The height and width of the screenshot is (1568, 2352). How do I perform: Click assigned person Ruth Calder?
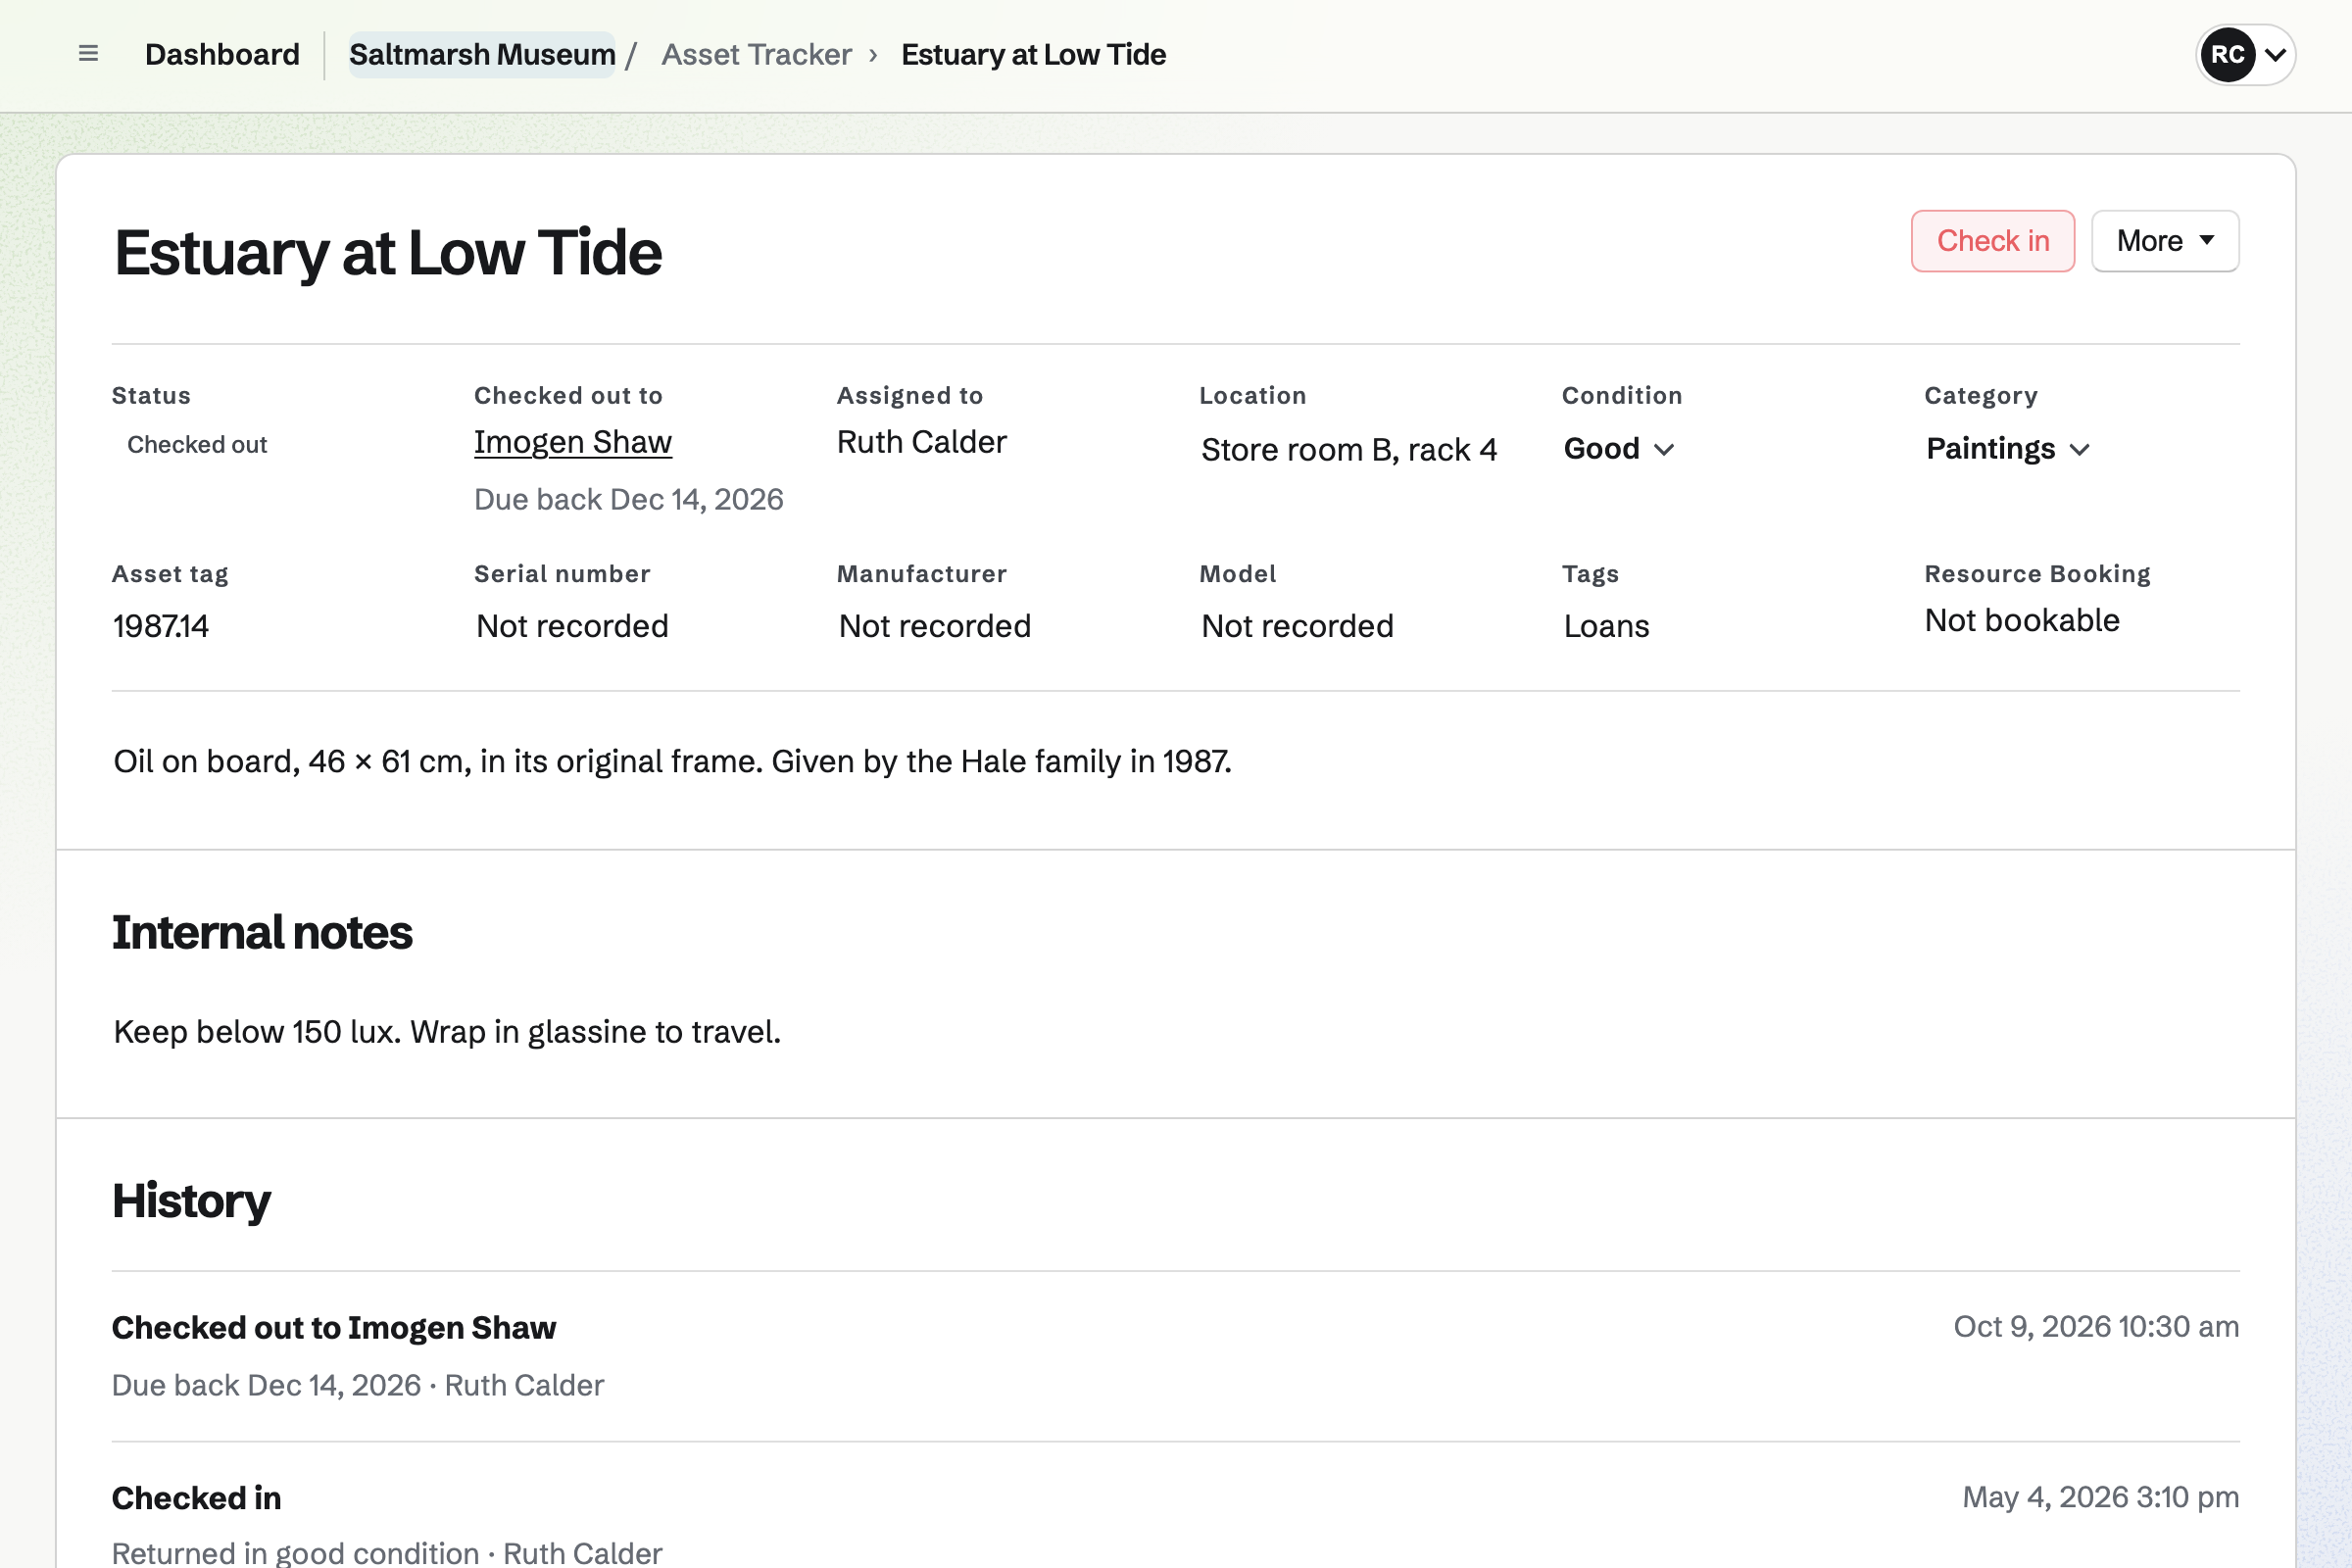point(921,442)
